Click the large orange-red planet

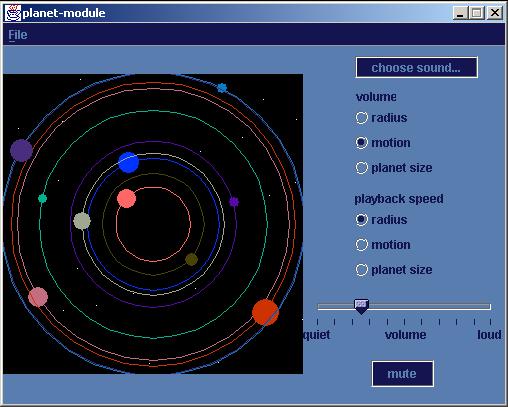pos(265,312)
